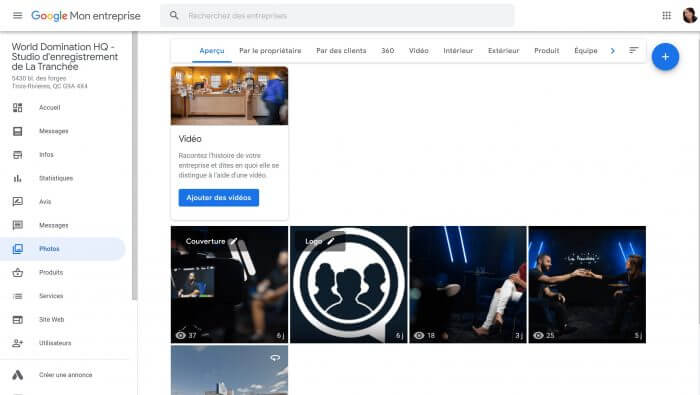Open Accueil in the sidebar
Image resolution: width=700 pixels, height=395 pixels.
pyautogui.click(x=50, y=108)
